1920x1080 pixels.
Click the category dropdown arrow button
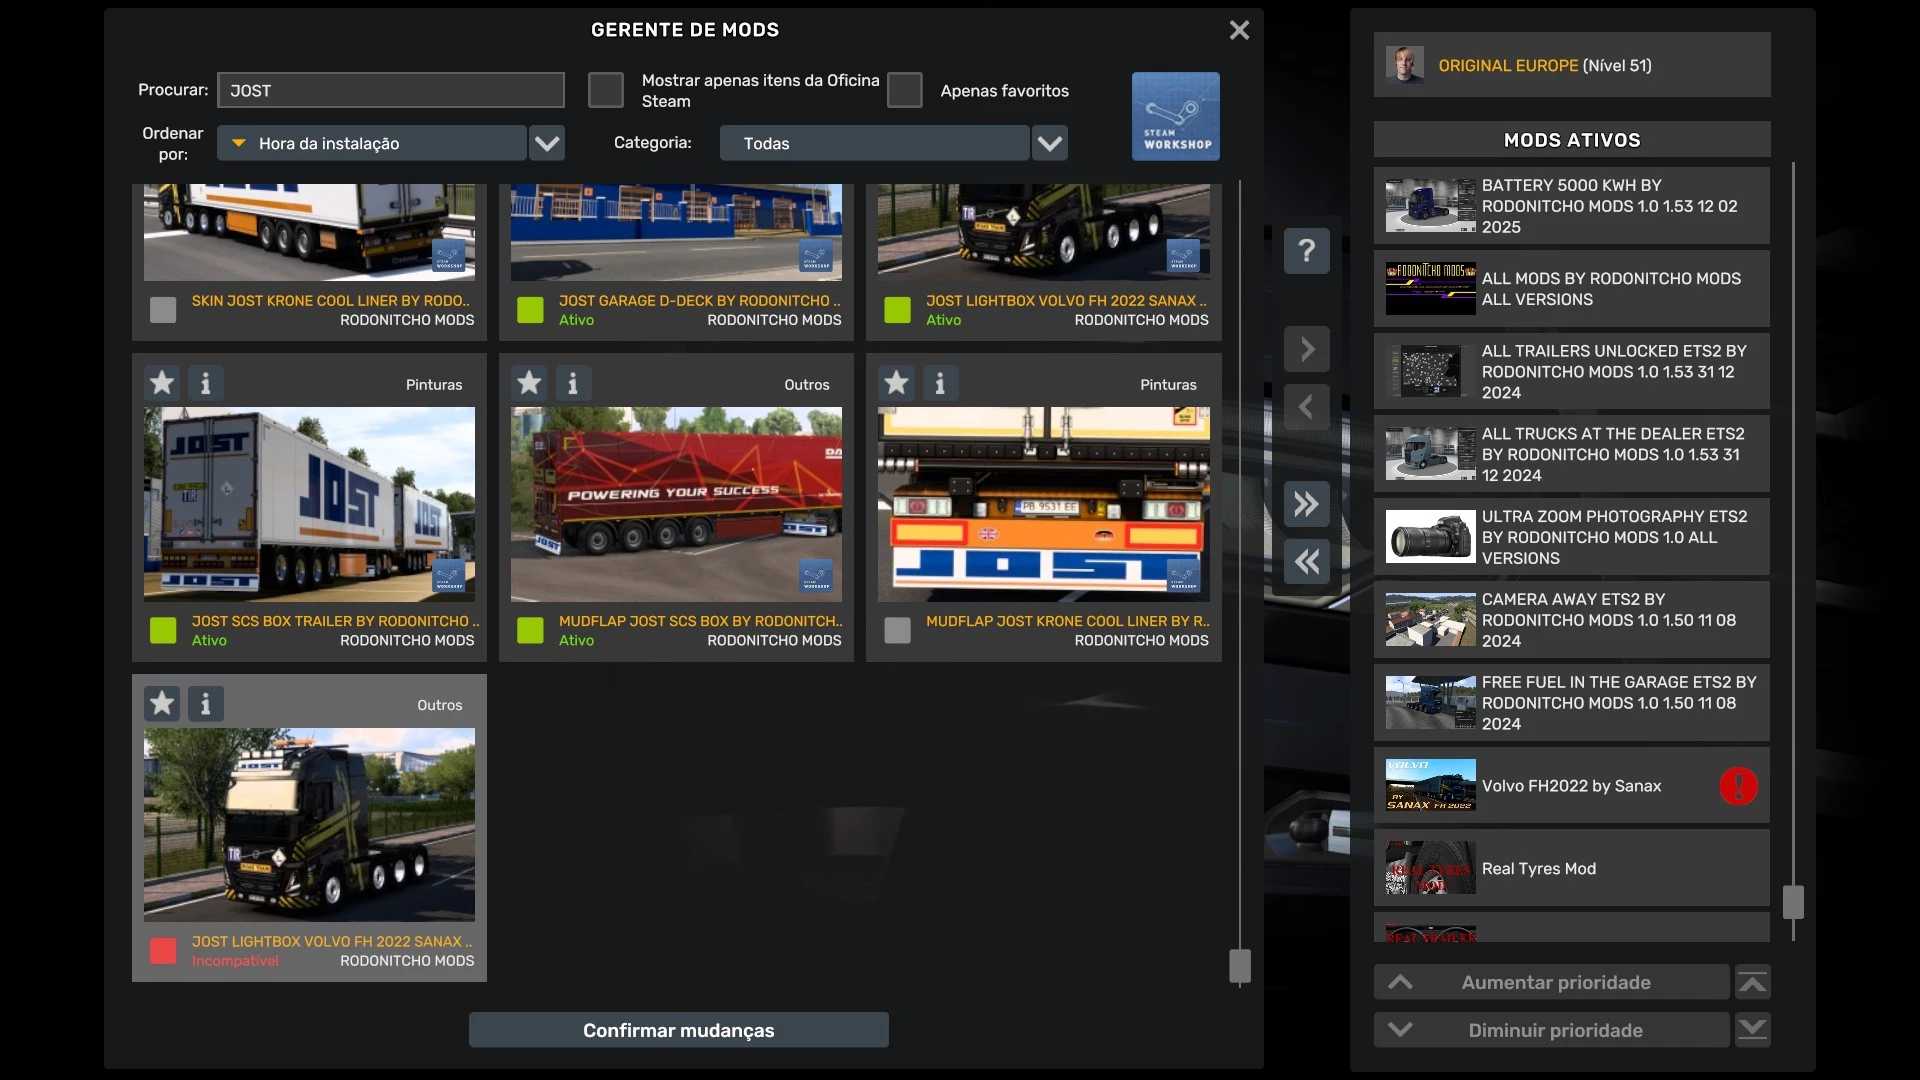tap(1049, 143)
